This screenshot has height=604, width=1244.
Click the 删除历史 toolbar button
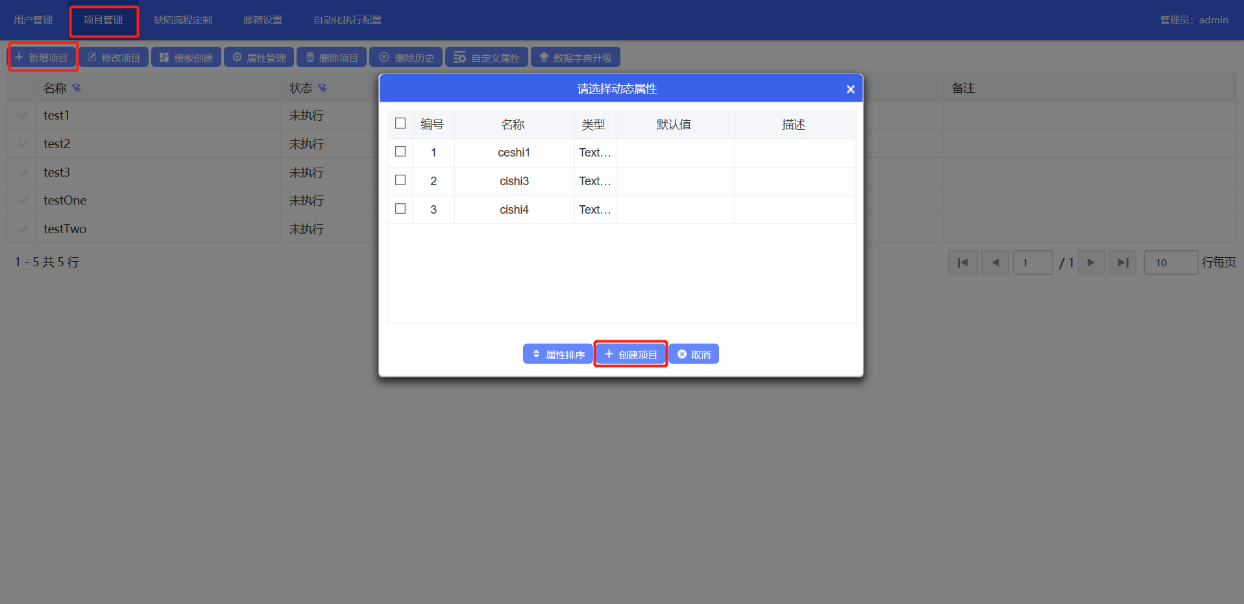tap(405, 58)
